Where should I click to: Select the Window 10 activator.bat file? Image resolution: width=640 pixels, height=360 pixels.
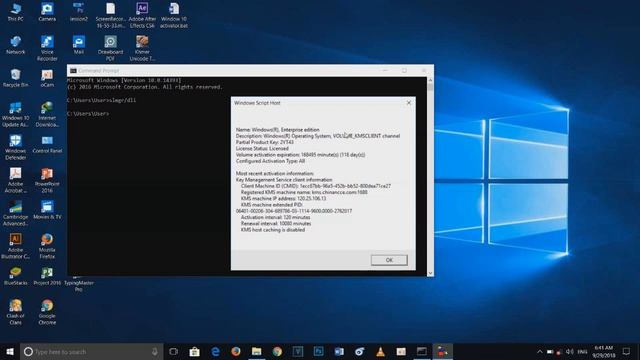point(174,15)
